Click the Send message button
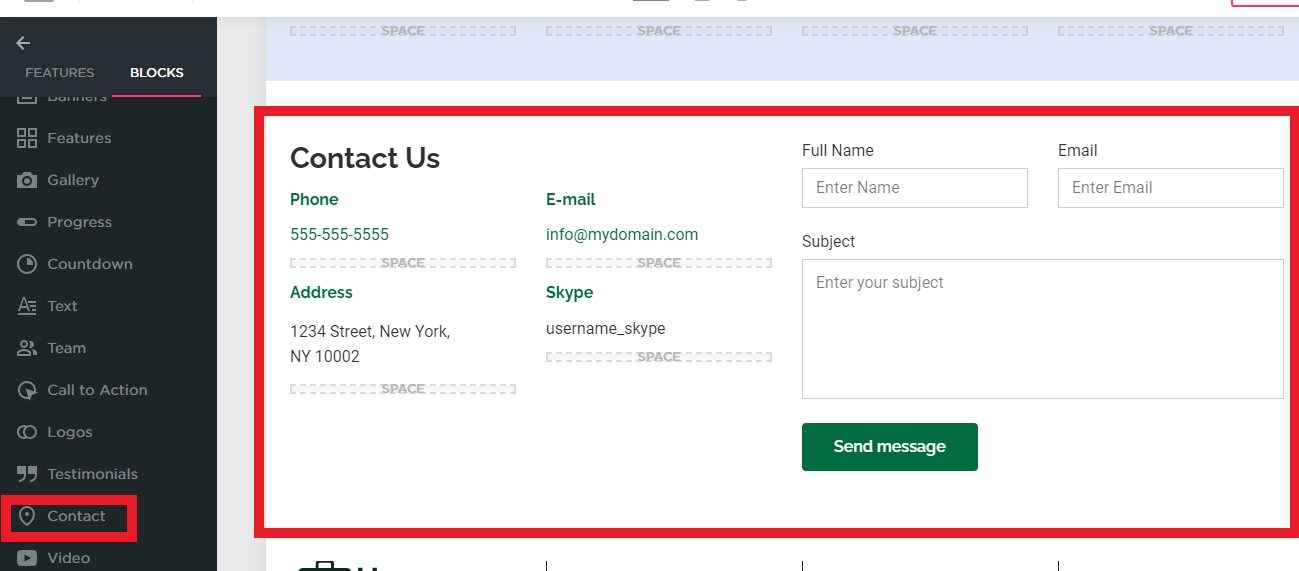1299x571 pixels. 890,447
